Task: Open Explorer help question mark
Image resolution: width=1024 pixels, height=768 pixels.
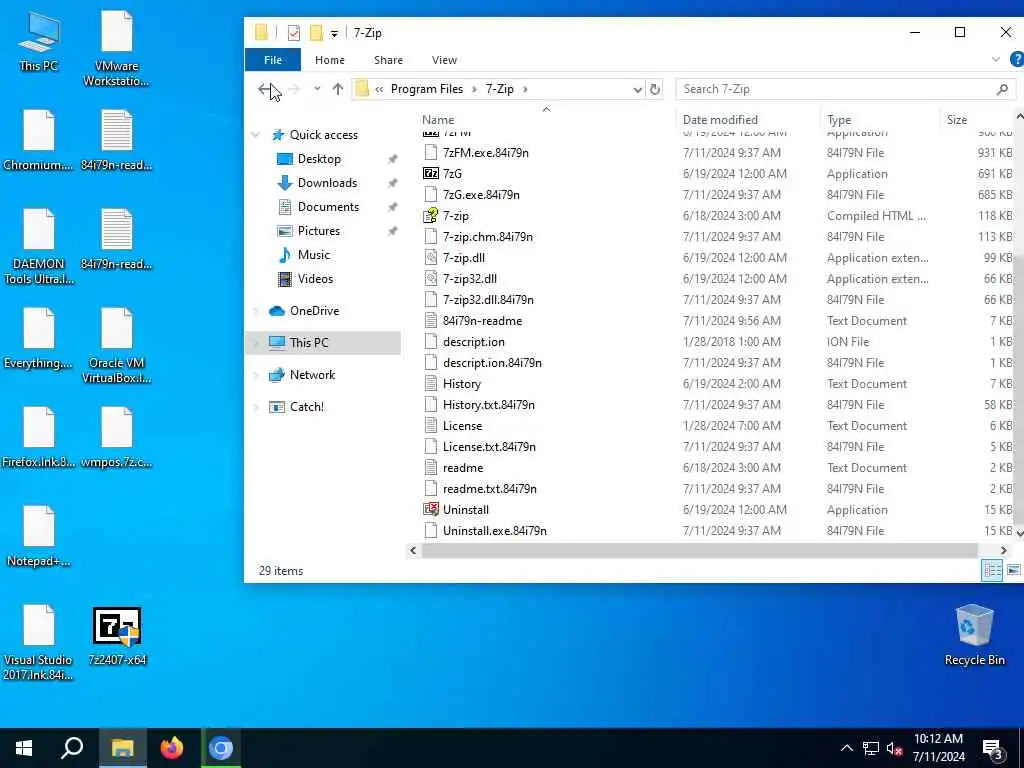Action: tap(1017, 59)
